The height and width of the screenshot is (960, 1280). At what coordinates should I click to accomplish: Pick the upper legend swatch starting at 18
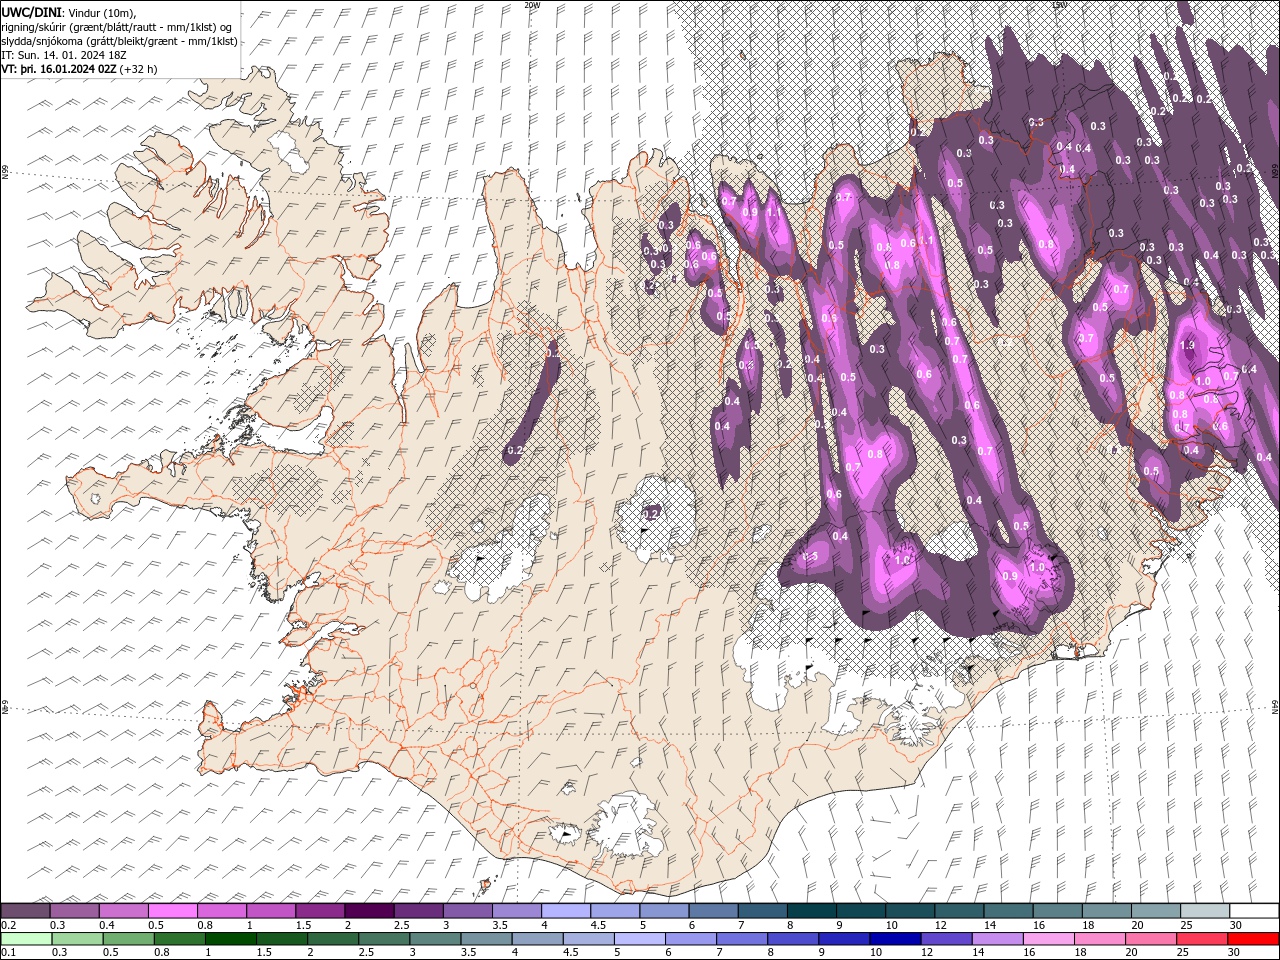pos(1105,911)
